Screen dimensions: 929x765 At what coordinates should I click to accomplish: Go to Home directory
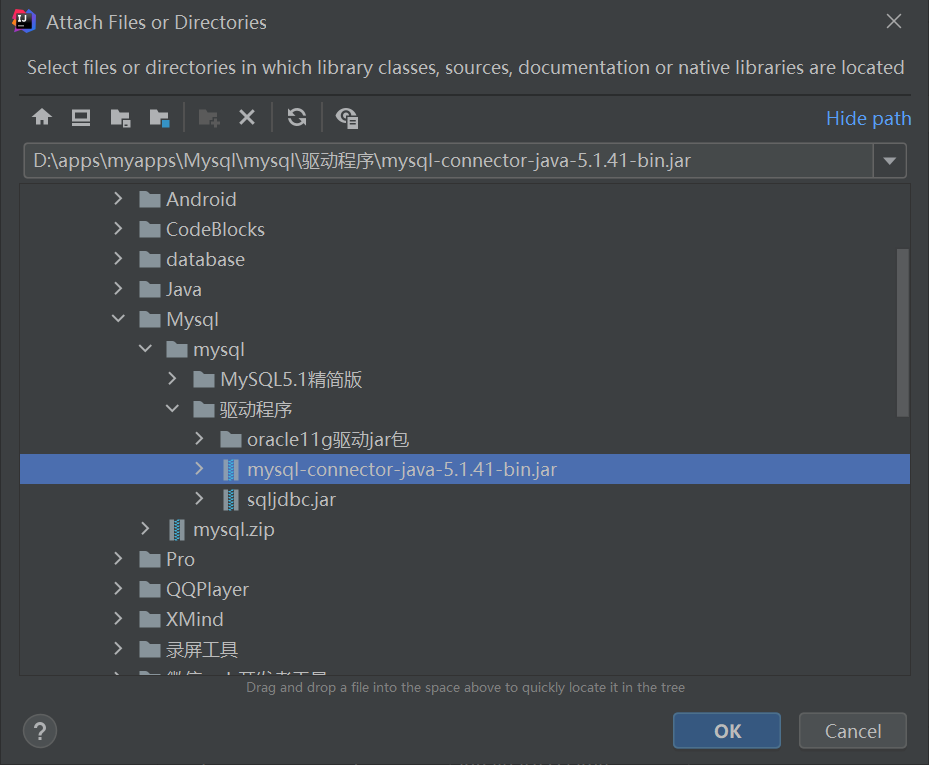pos(42,117)
